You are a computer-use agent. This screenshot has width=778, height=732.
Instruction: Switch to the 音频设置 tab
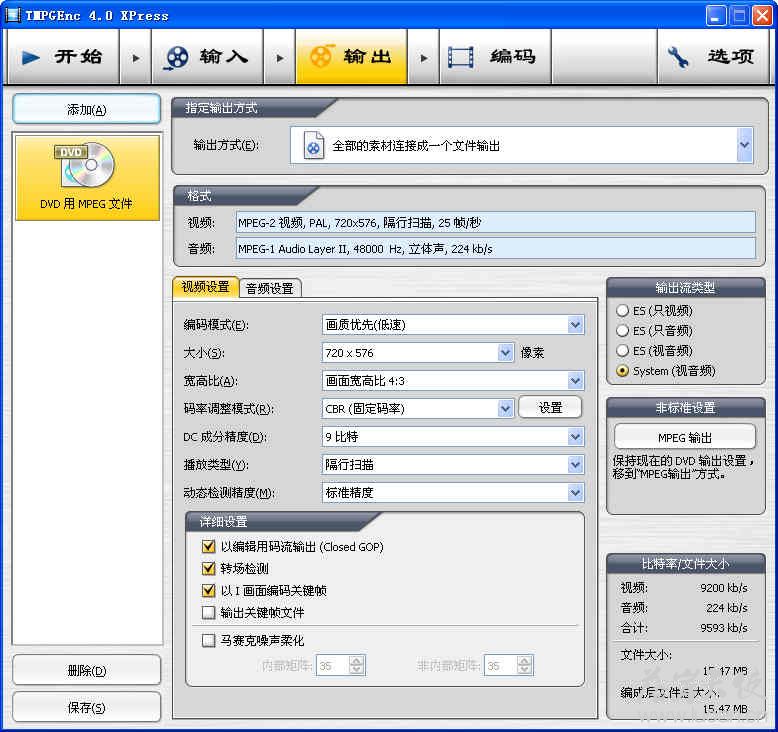coord(270,288)
